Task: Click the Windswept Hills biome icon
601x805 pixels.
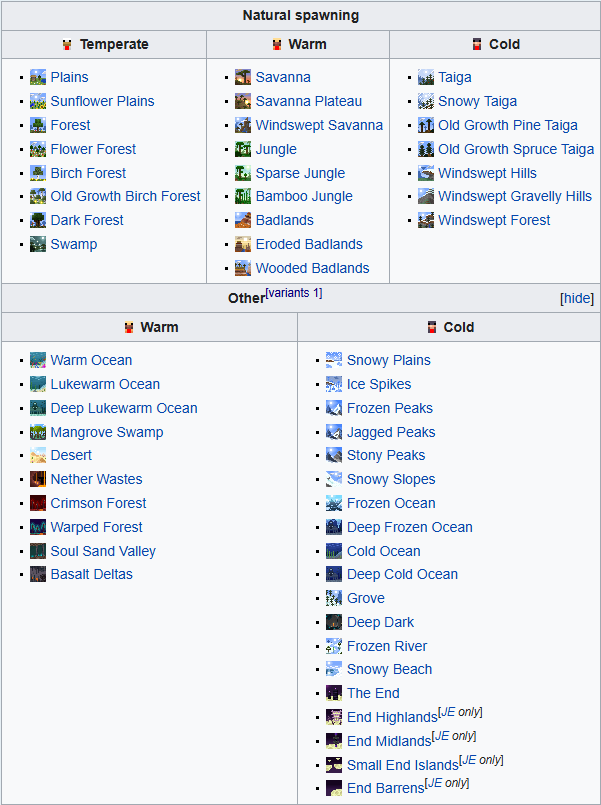Action: coord(426,173)
